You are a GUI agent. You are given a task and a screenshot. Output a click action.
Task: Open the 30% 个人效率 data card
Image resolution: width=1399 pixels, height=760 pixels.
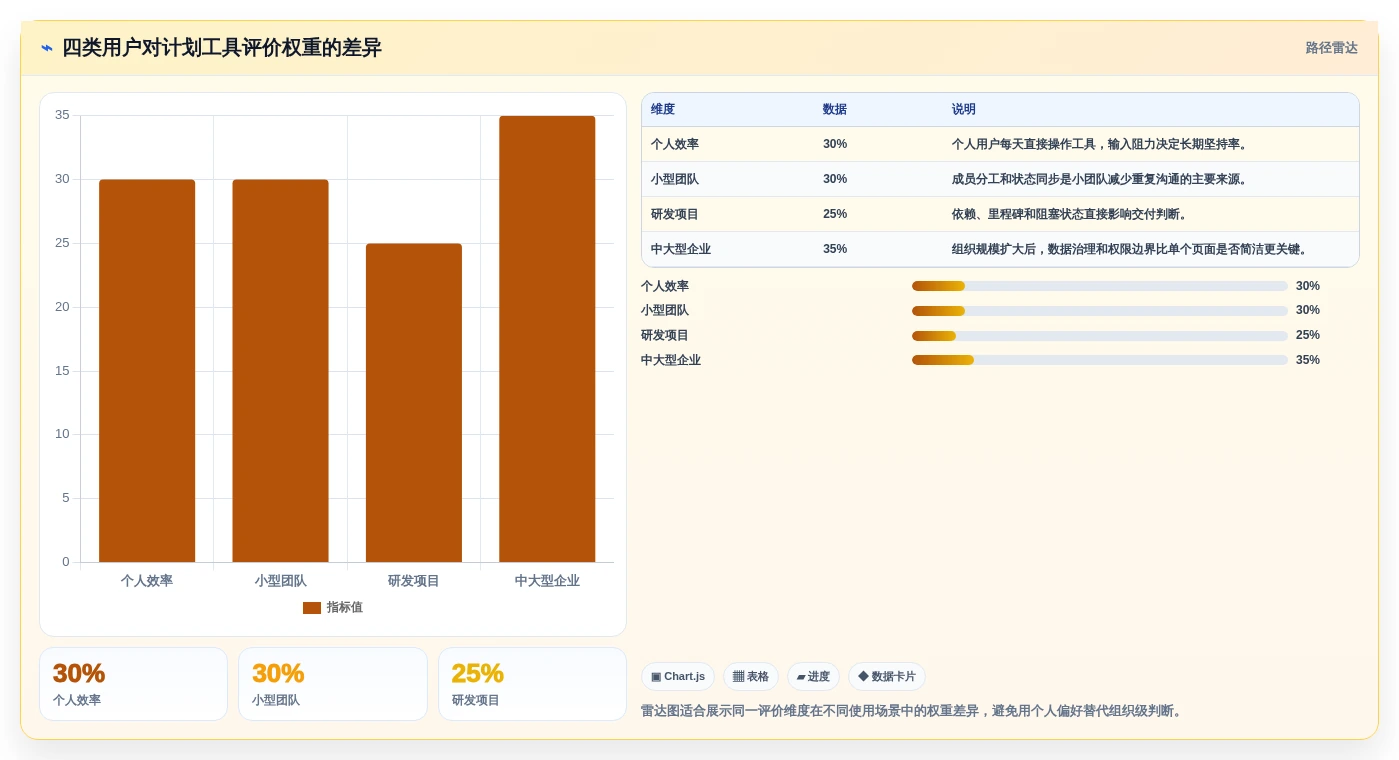pyautogui.click(x=133, y=684)
